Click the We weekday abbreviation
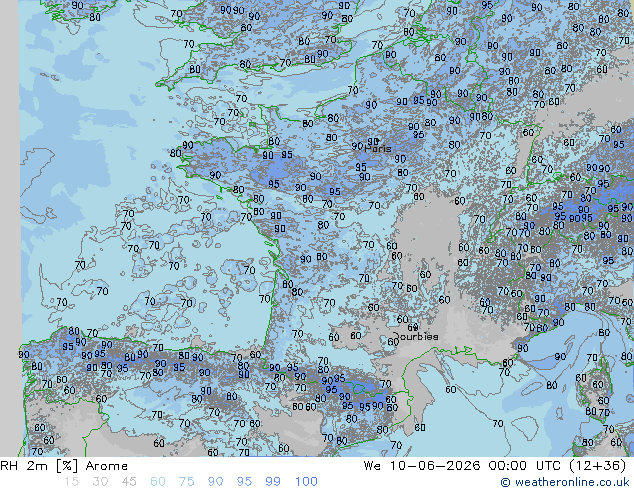Screen dimensions: 634x490 pos(372,466)
